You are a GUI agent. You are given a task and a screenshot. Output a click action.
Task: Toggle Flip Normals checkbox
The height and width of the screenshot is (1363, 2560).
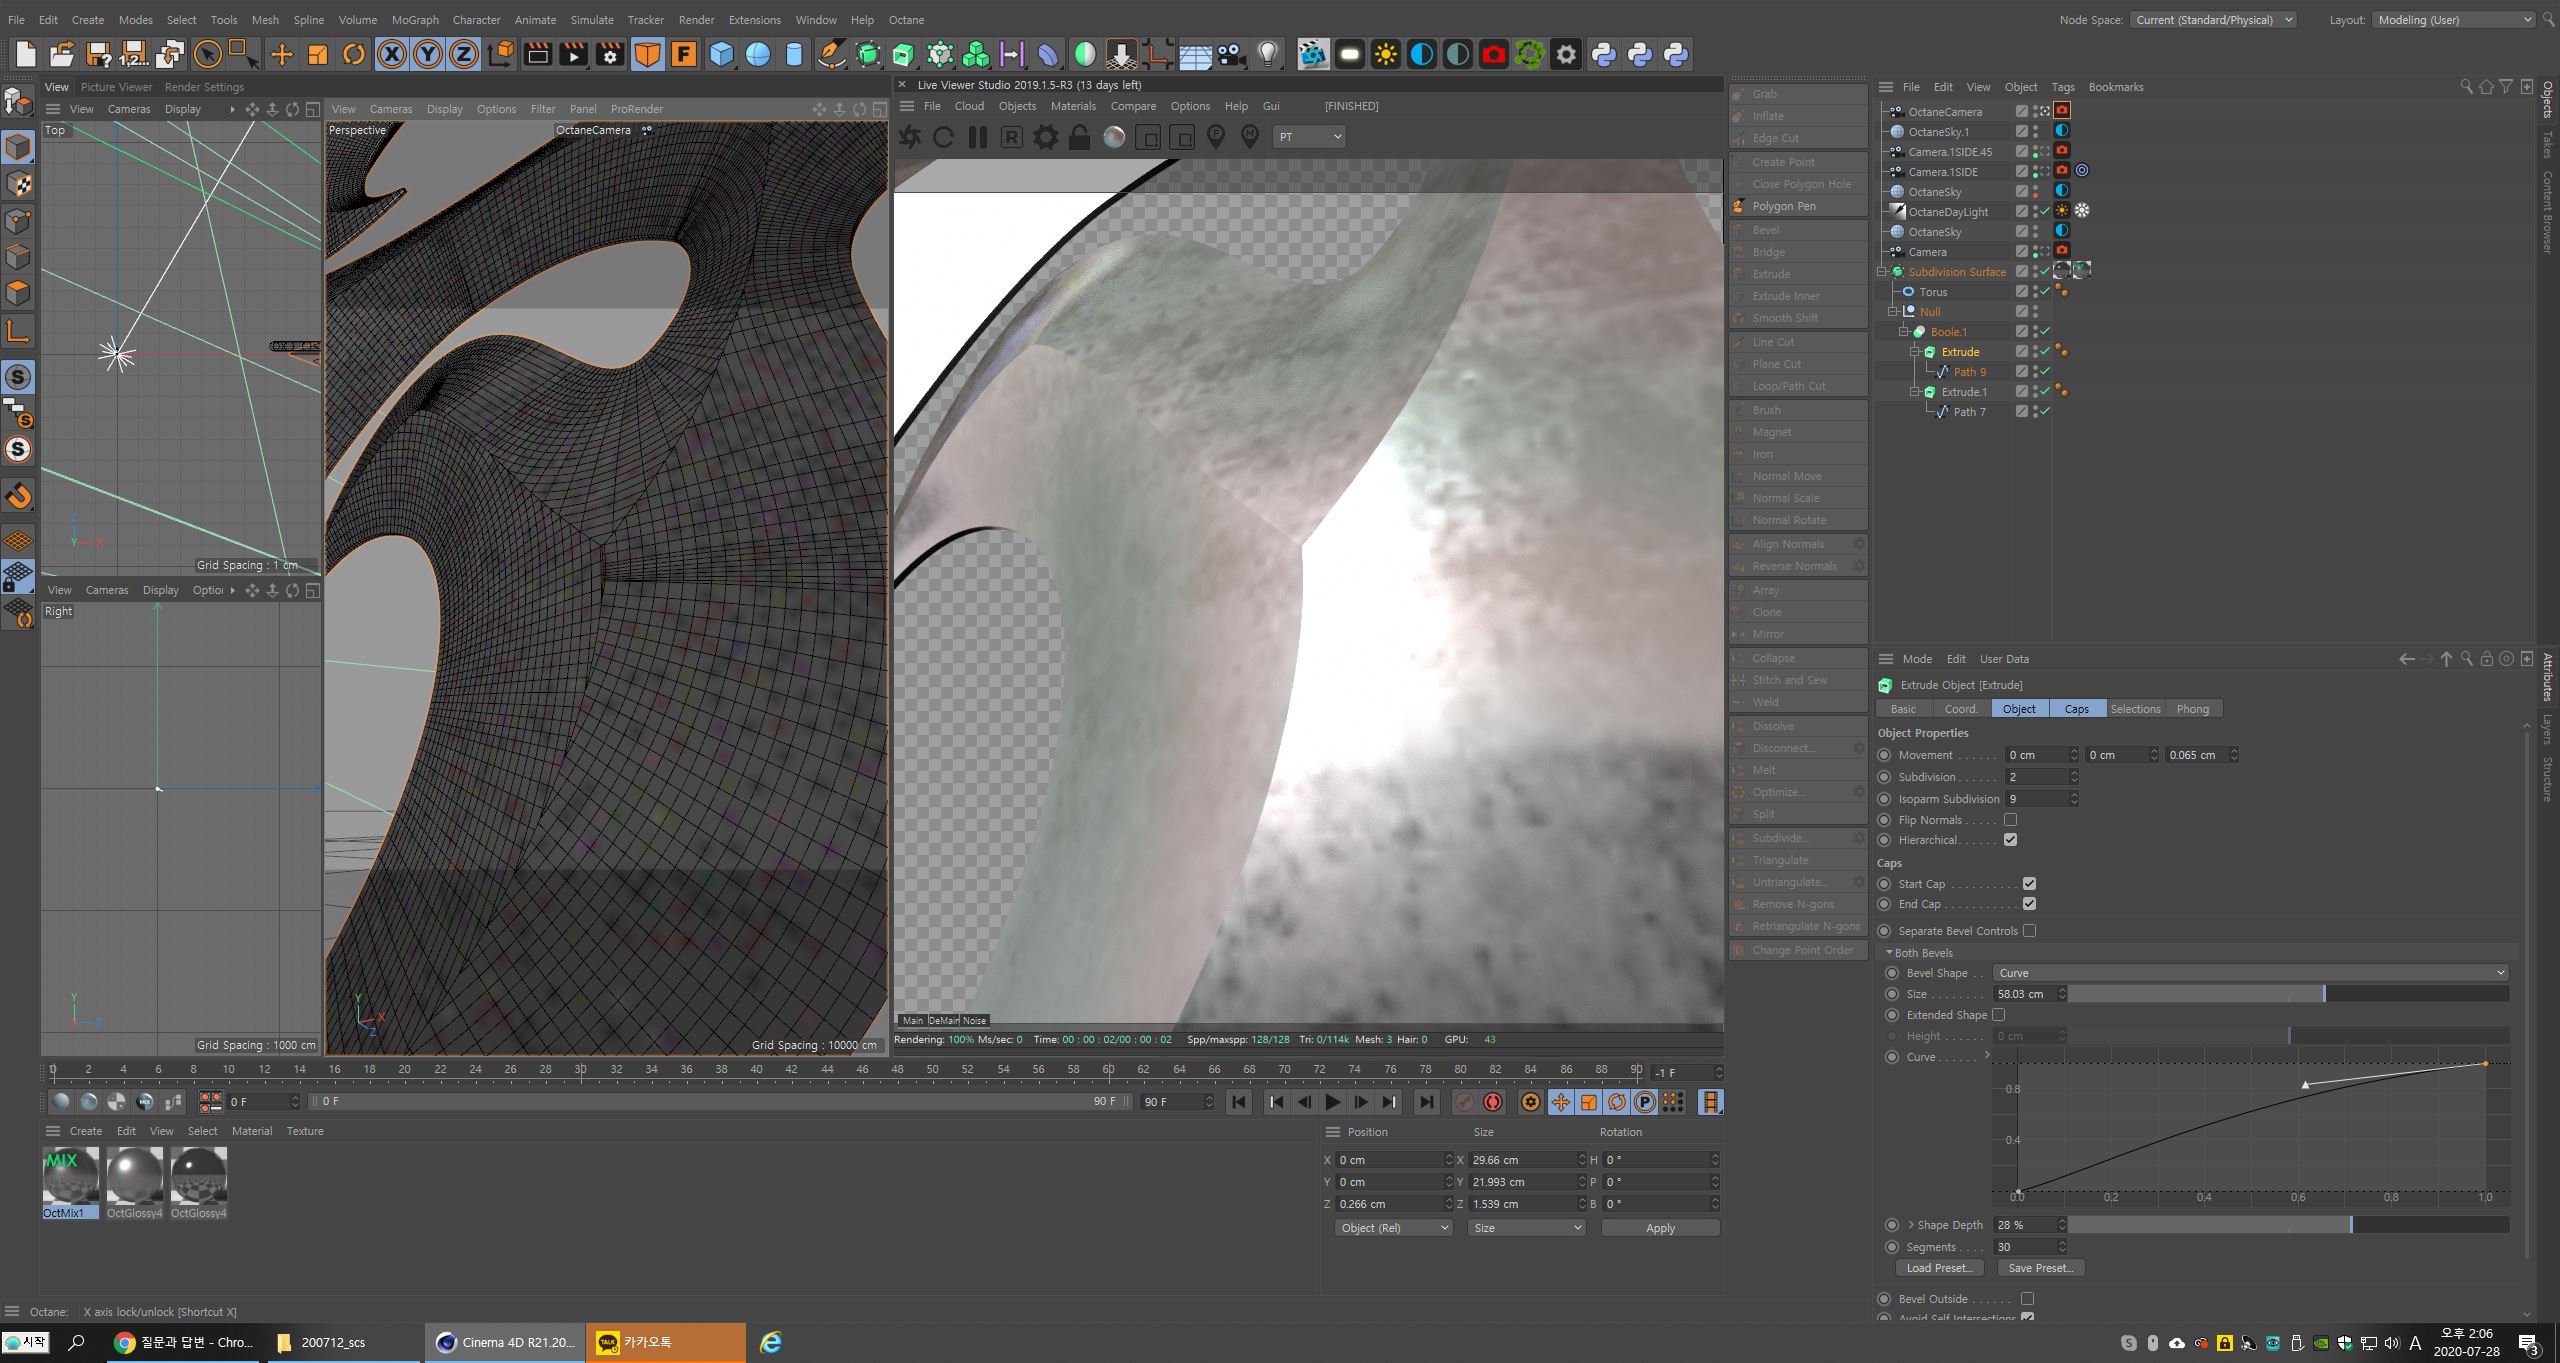coord(2010,820)
